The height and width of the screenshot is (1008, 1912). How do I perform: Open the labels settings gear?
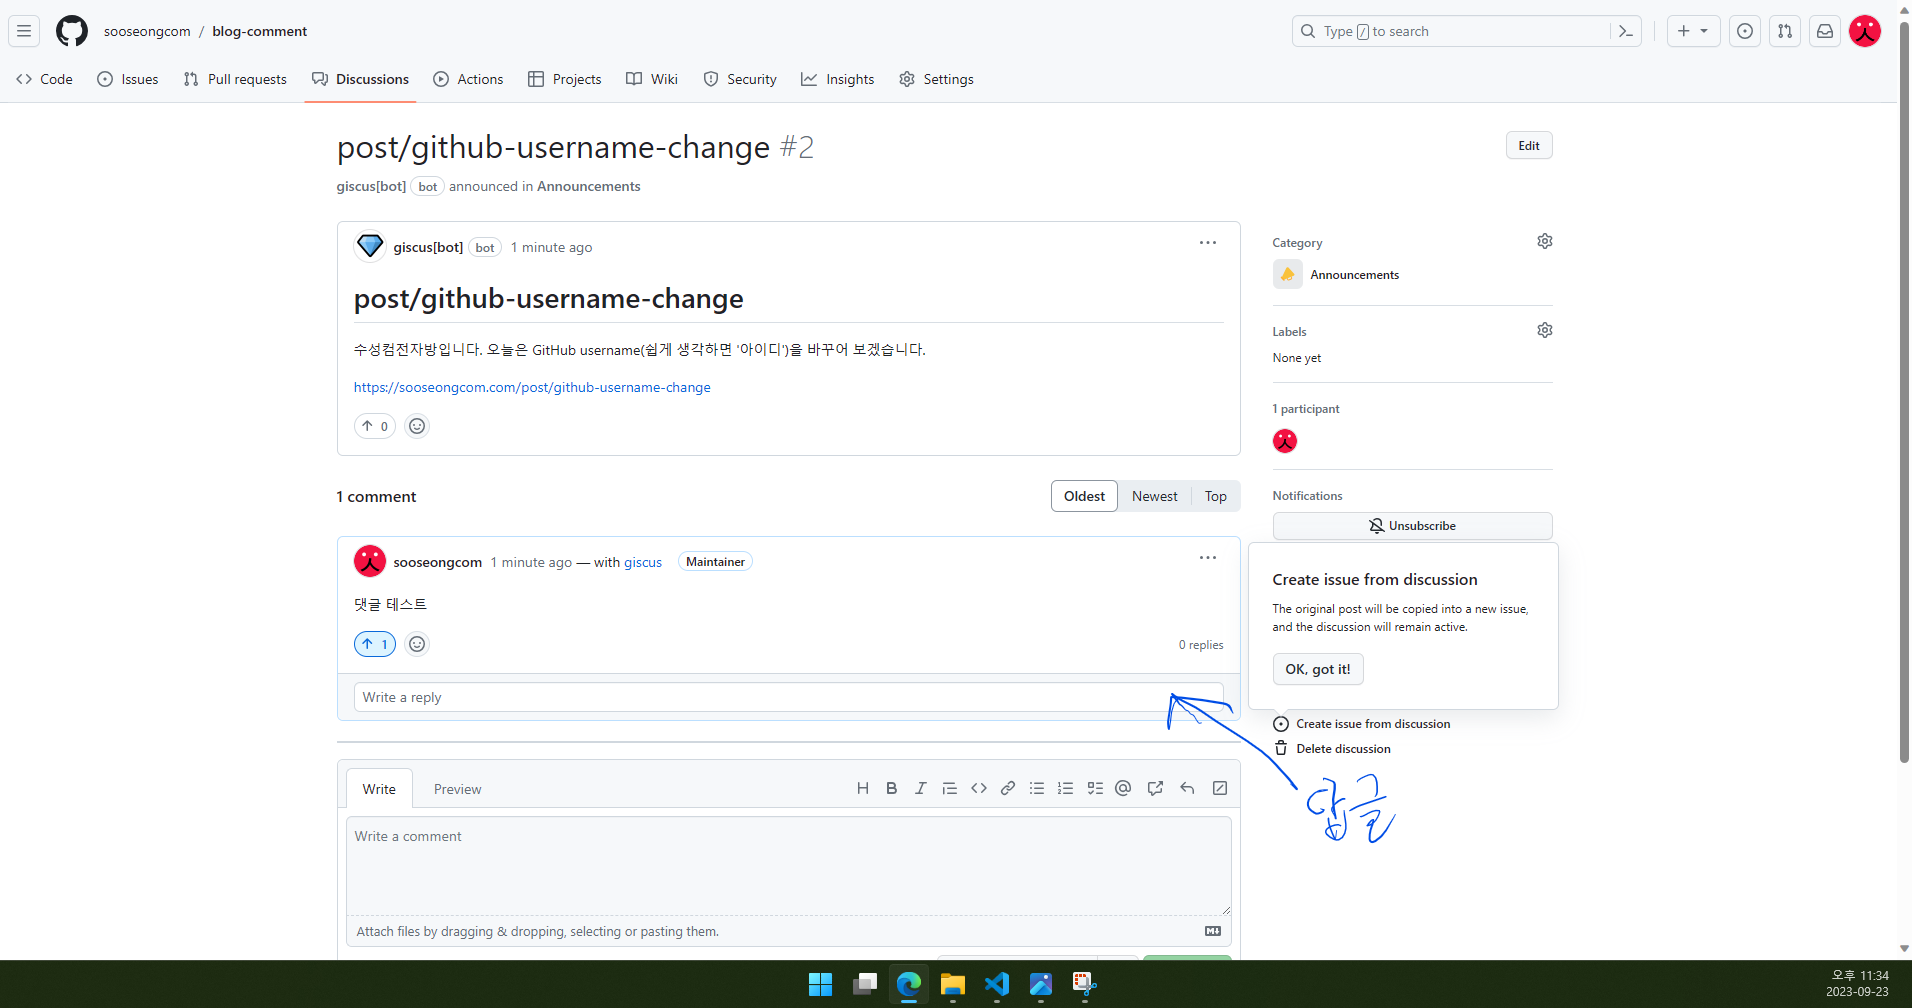(1545, 330)
